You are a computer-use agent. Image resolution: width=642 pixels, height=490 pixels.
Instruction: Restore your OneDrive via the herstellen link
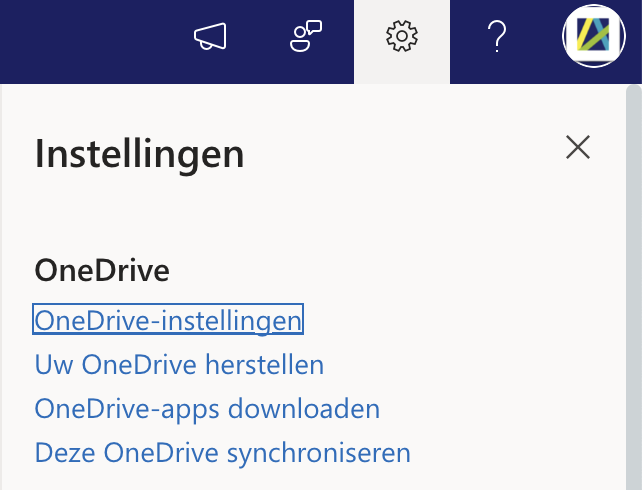(x=179, y=365)
